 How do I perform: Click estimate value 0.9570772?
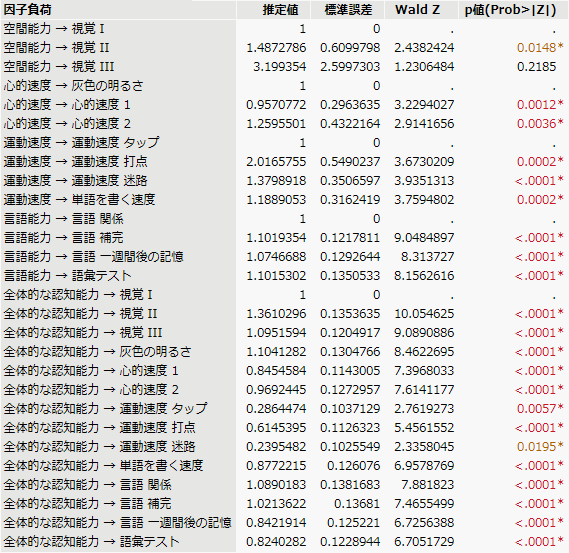pos(276,105)
